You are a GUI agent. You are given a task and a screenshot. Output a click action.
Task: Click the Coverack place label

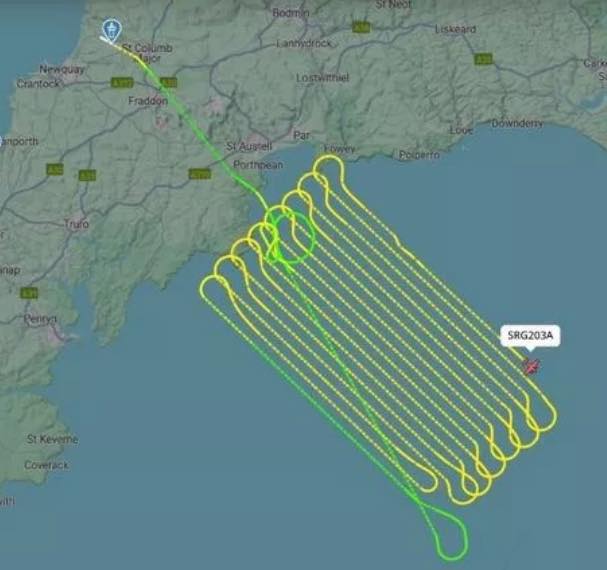tap(46, 465)
